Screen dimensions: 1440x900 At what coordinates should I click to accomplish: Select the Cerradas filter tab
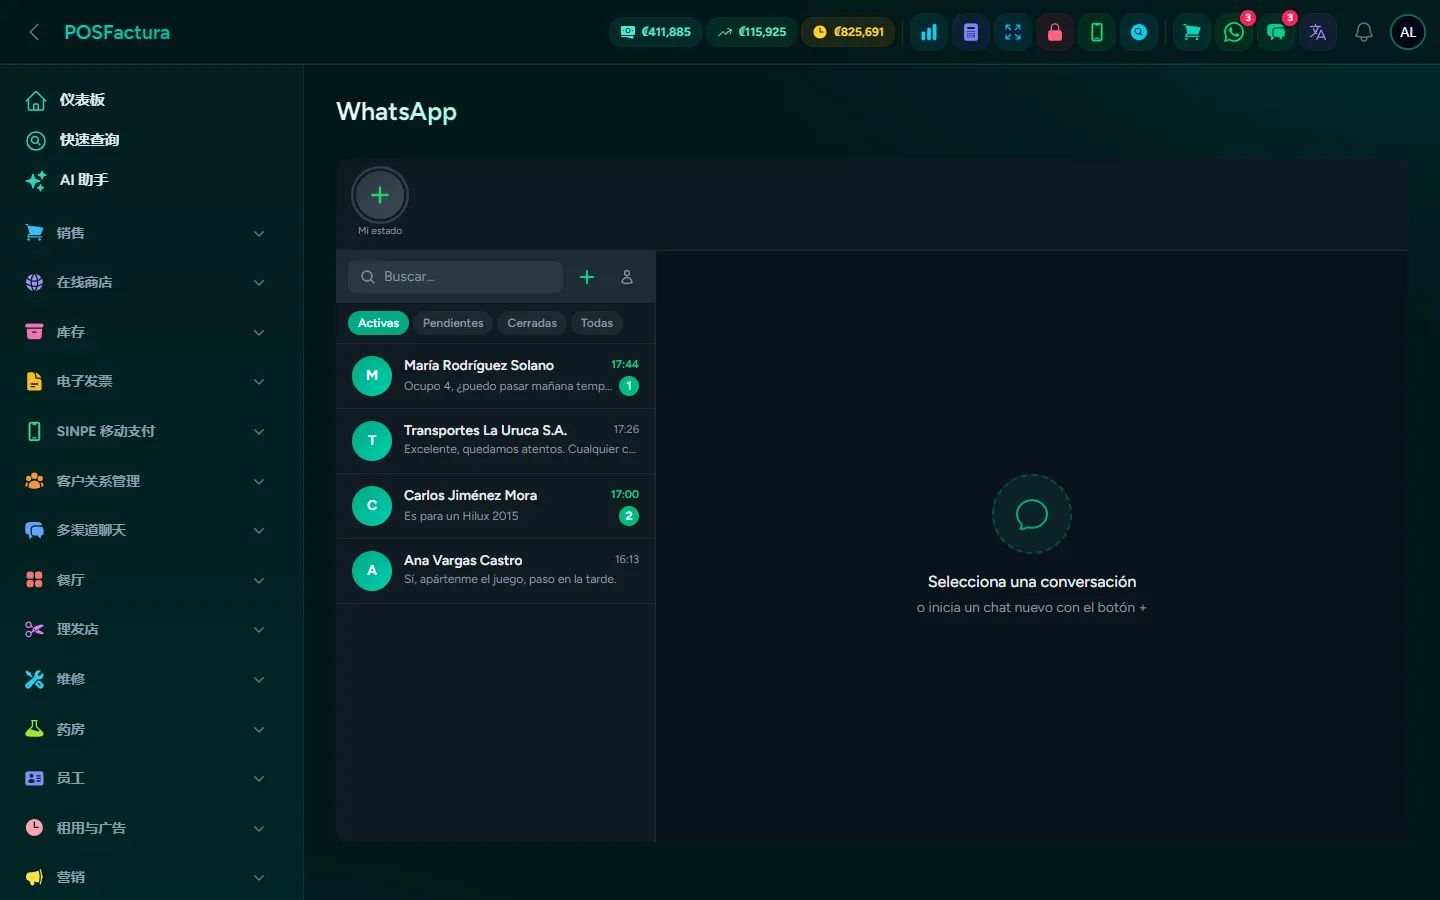click(x=532, y=323)
